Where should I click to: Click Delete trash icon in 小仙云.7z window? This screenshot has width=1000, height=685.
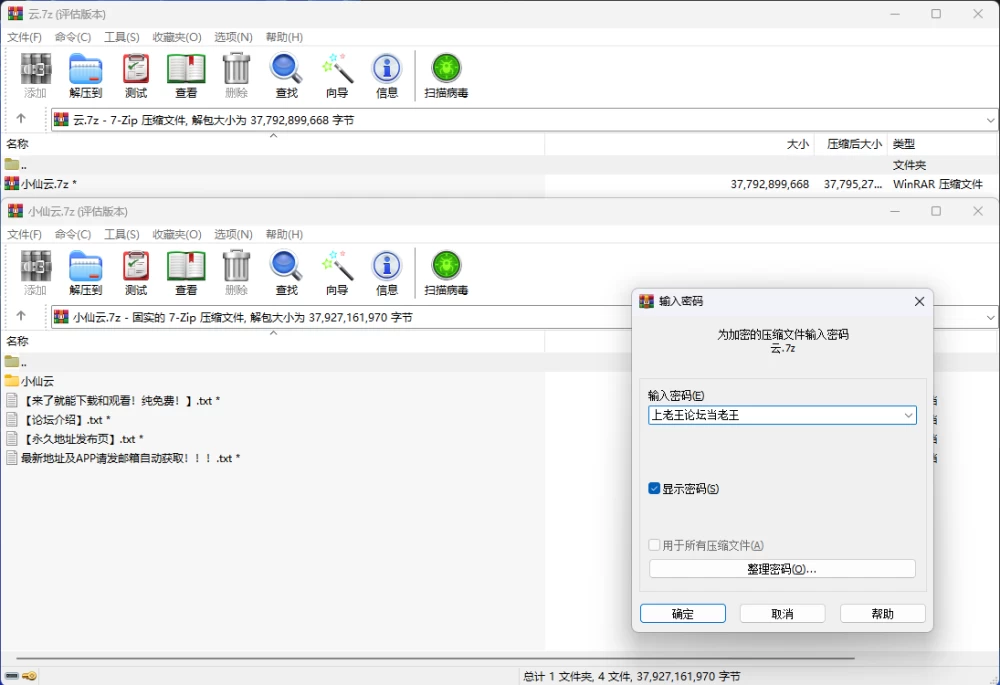coord(236,272)
